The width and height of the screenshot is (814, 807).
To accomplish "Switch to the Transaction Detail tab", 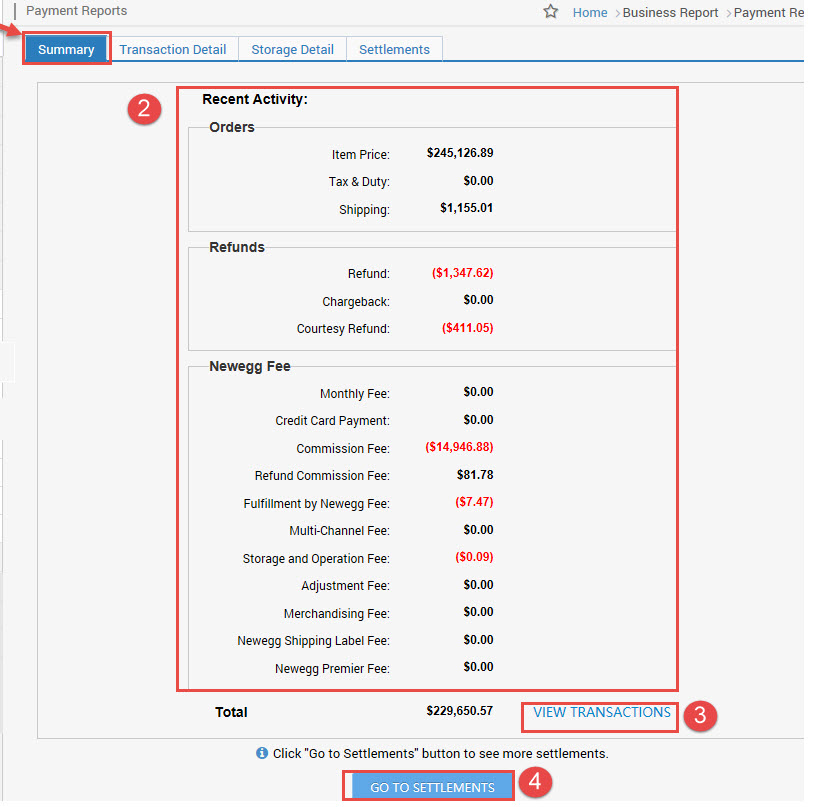I will coord(173,48).
